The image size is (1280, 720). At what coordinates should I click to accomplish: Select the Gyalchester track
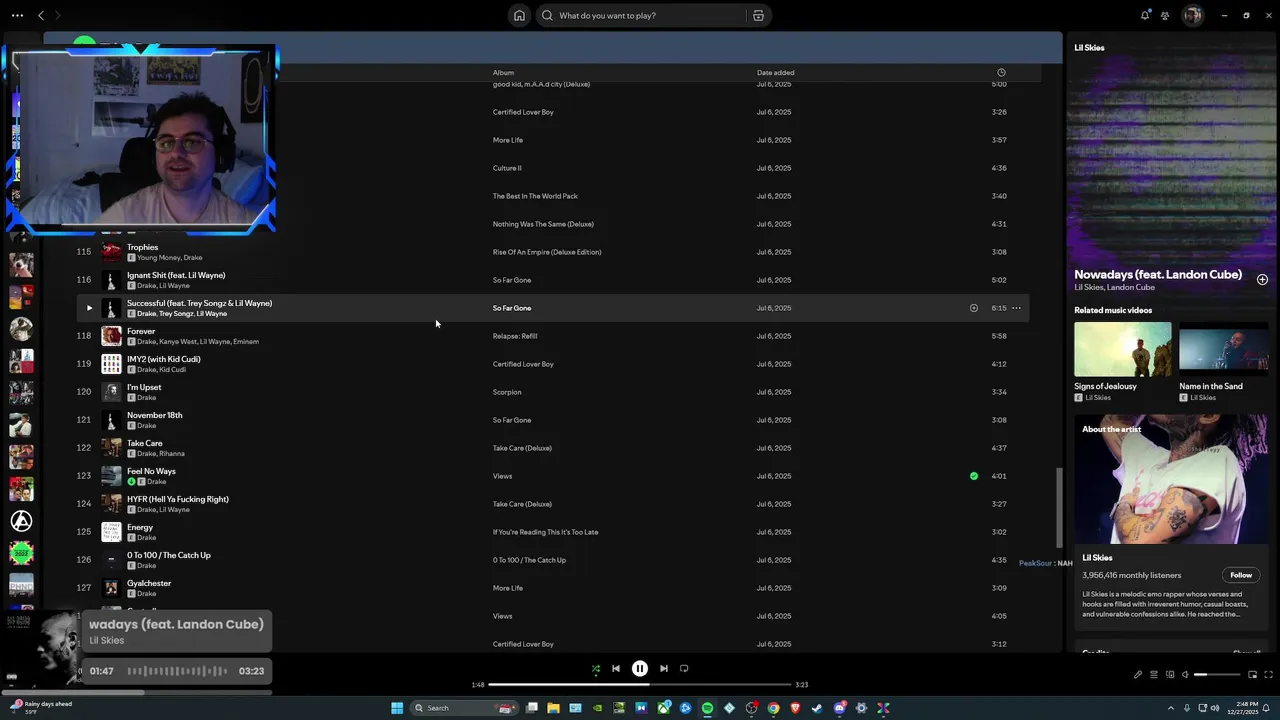[149, 583]
